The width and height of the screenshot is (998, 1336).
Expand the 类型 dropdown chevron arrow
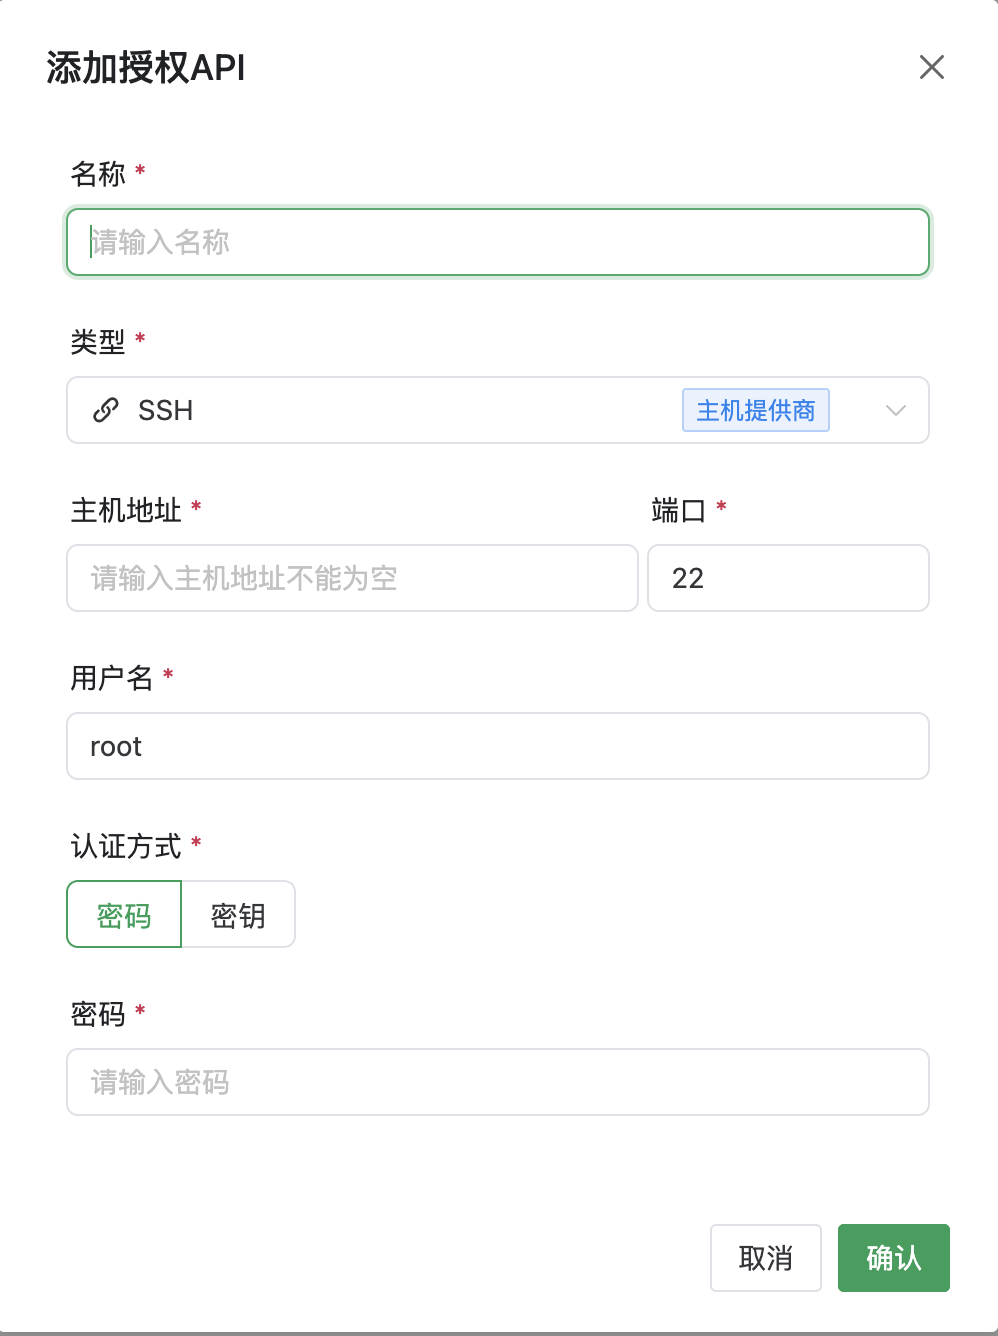pos(895,410)
